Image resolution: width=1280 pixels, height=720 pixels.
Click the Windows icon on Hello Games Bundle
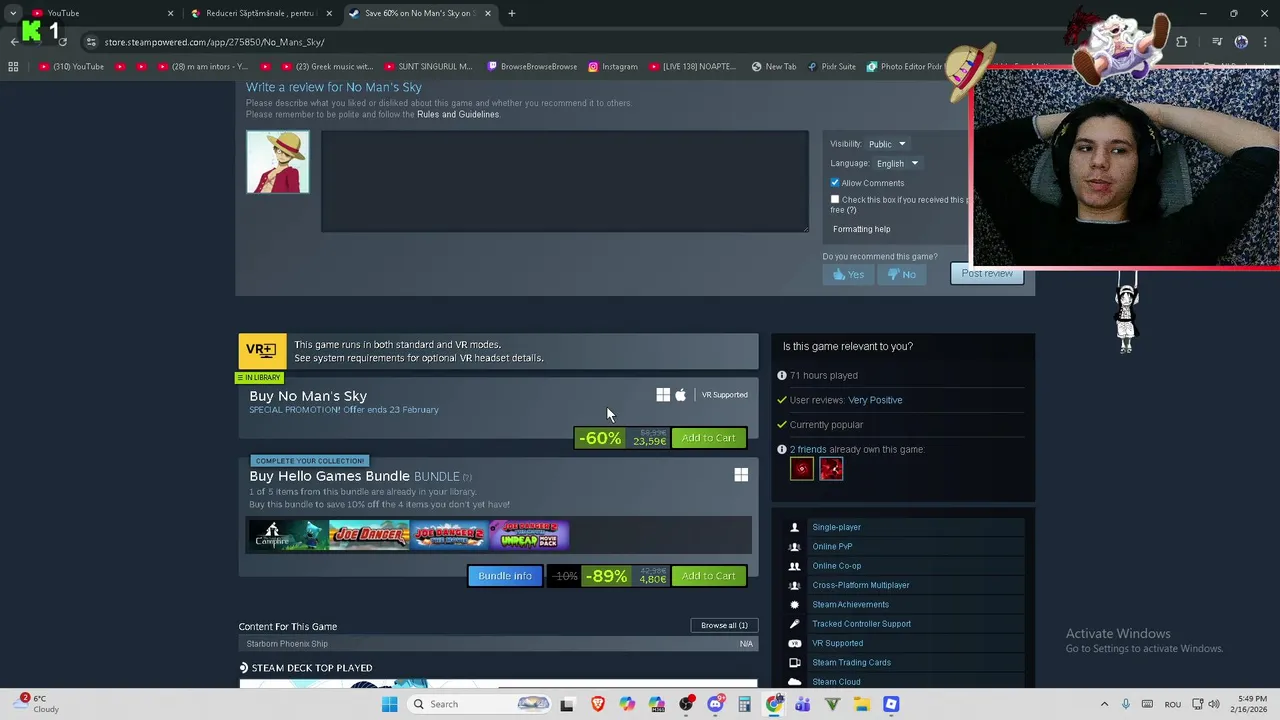pyautogui.click(x=741, y=475)
